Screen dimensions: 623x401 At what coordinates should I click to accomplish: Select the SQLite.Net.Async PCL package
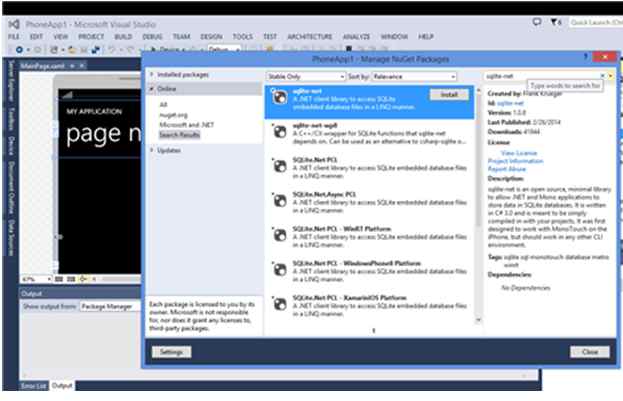point(370,203)
